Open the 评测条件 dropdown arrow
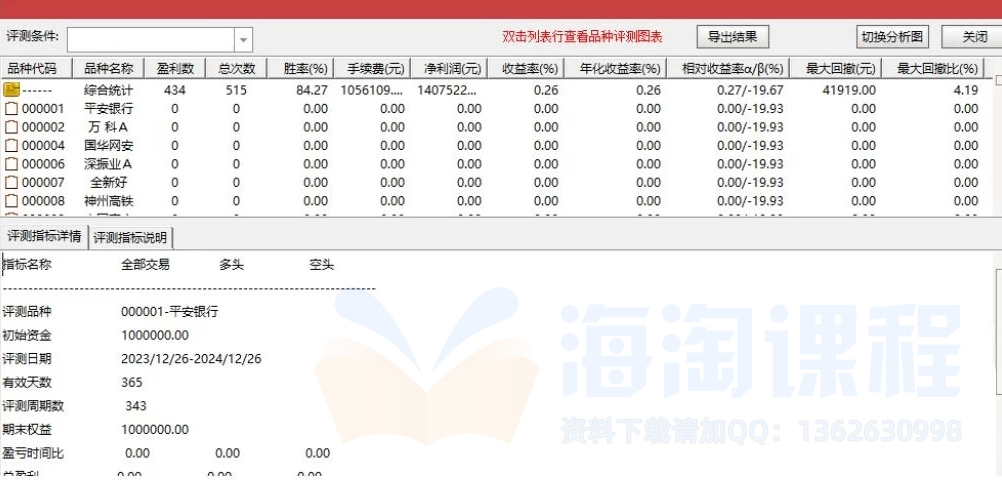The height and width of the screenshot is (499, 1002). (x=243, y=39)
